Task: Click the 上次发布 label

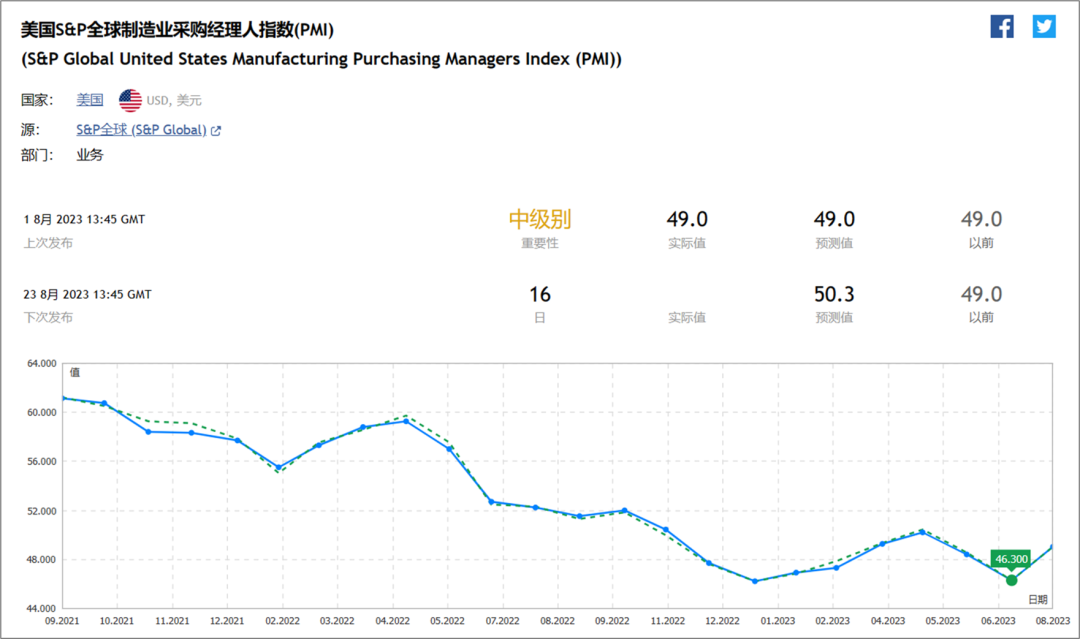Action: 48,243
